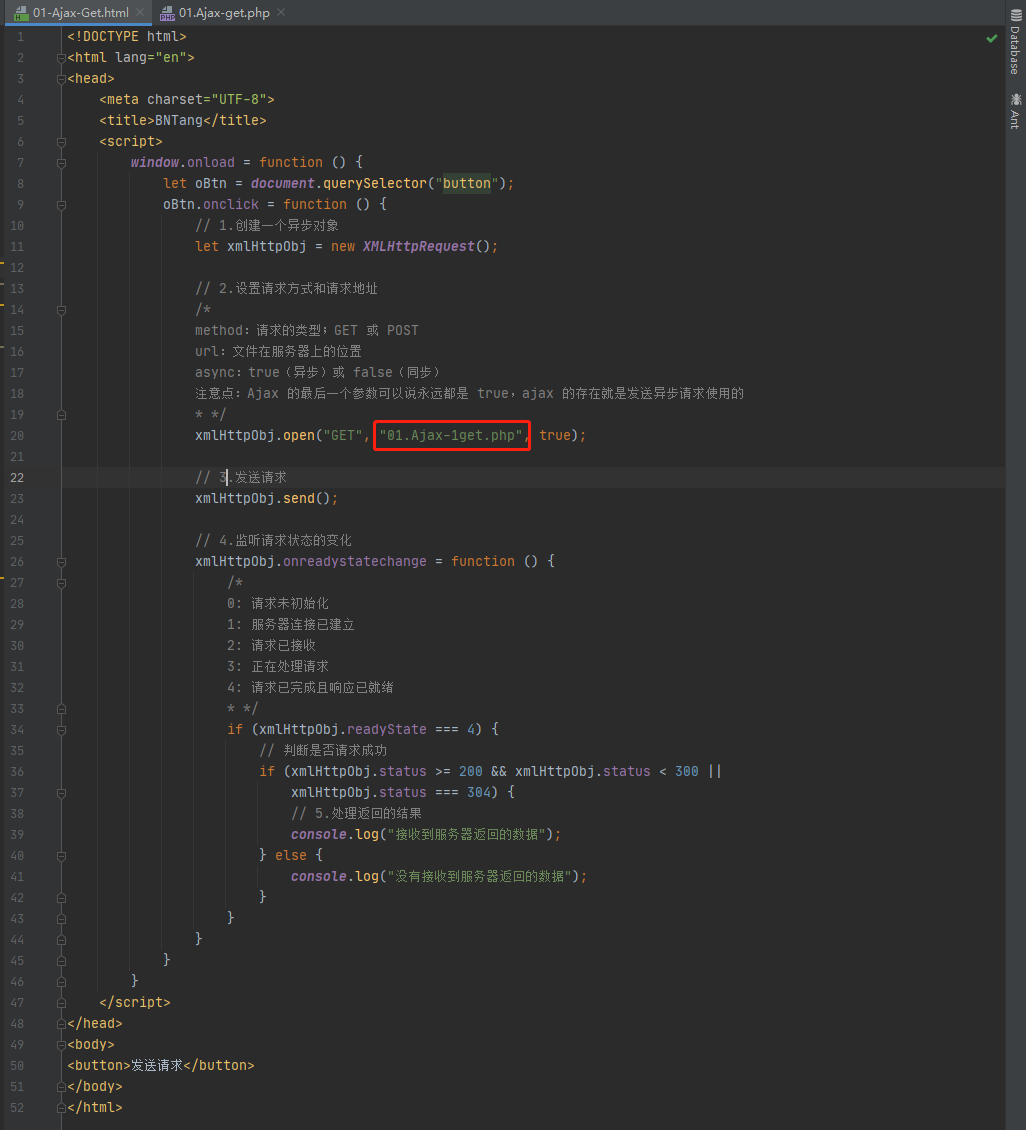Viewport: 1026px width, 1130px height.
Task: Click fold marker beside status === 304 line
Action: pyautogui.click(x=61, y=793)
